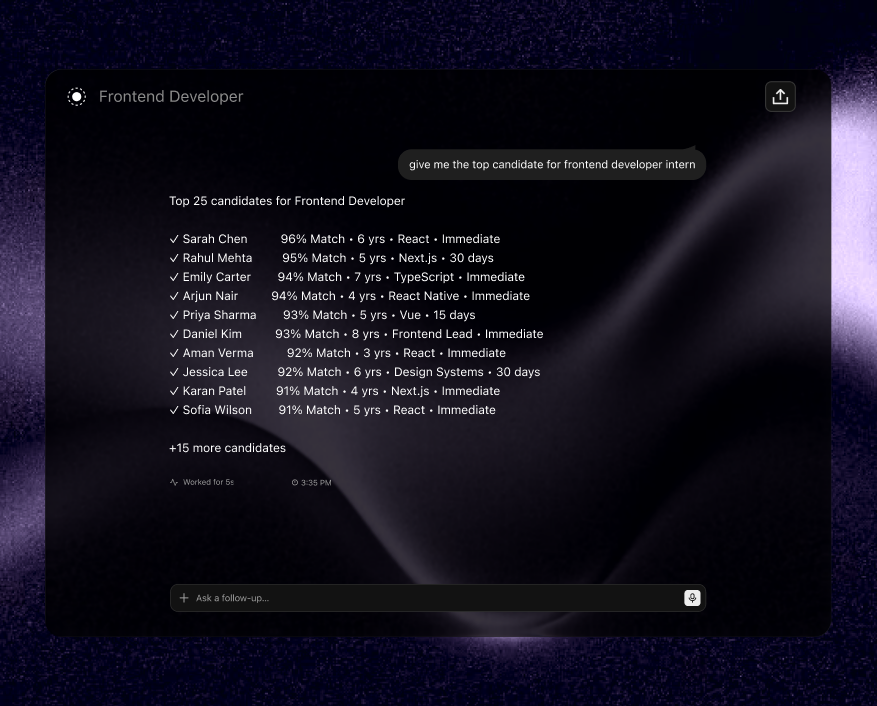Click the clock icon next to 3:35 PM
877x706 pixels.
pos(295,482)
